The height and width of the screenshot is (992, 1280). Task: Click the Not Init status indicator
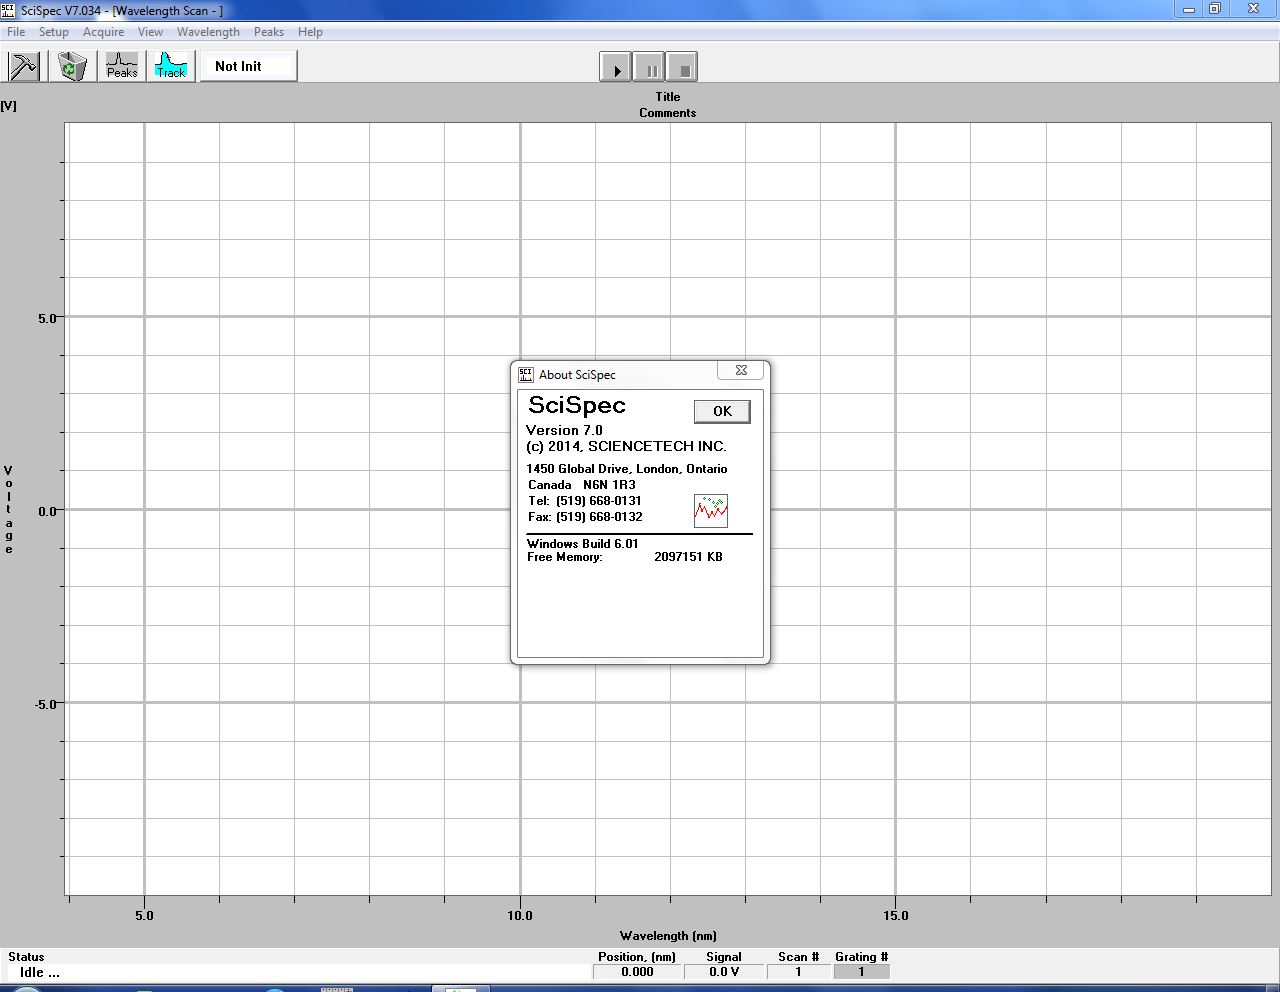[249, 67]
